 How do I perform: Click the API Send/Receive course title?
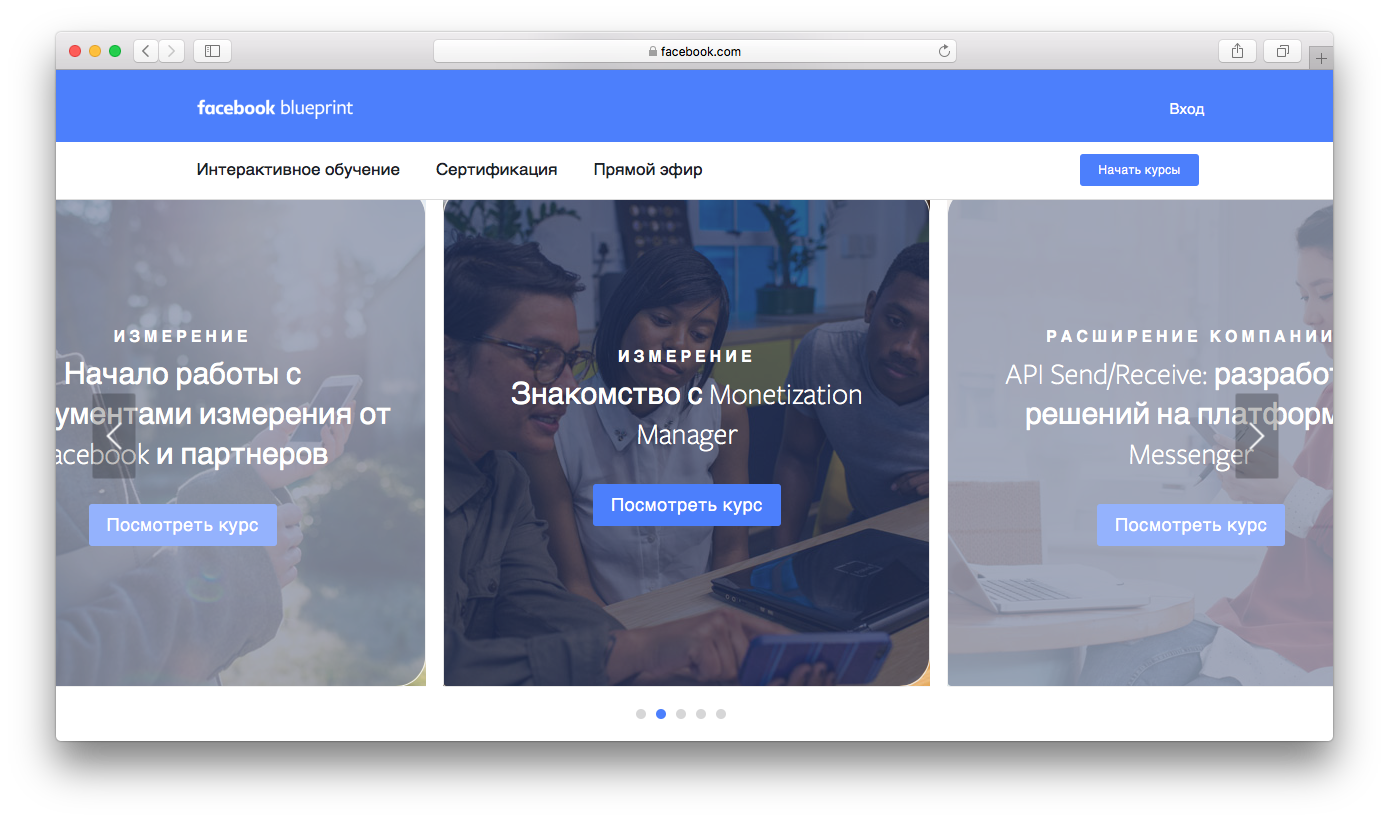tap(1169, 414)
